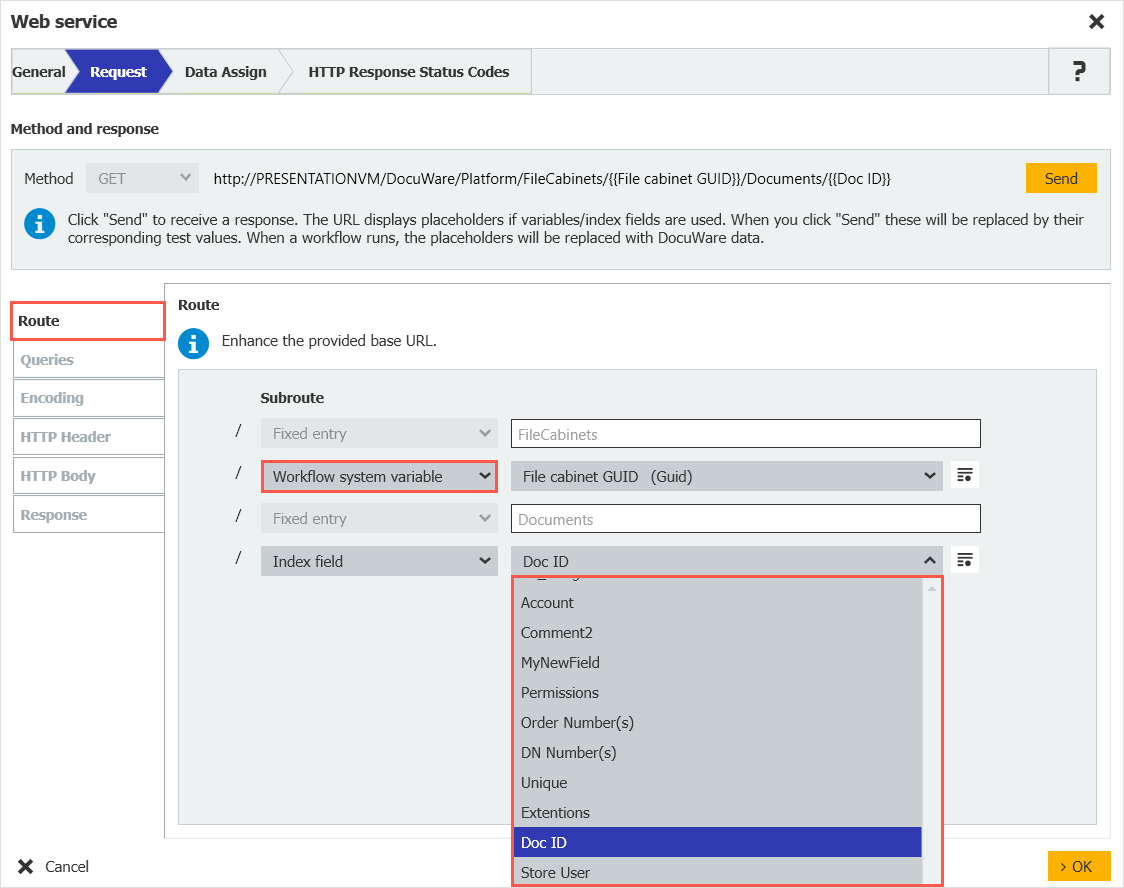
Task: Click the info icon beside the Send instructions
Action: coord(39,224)
